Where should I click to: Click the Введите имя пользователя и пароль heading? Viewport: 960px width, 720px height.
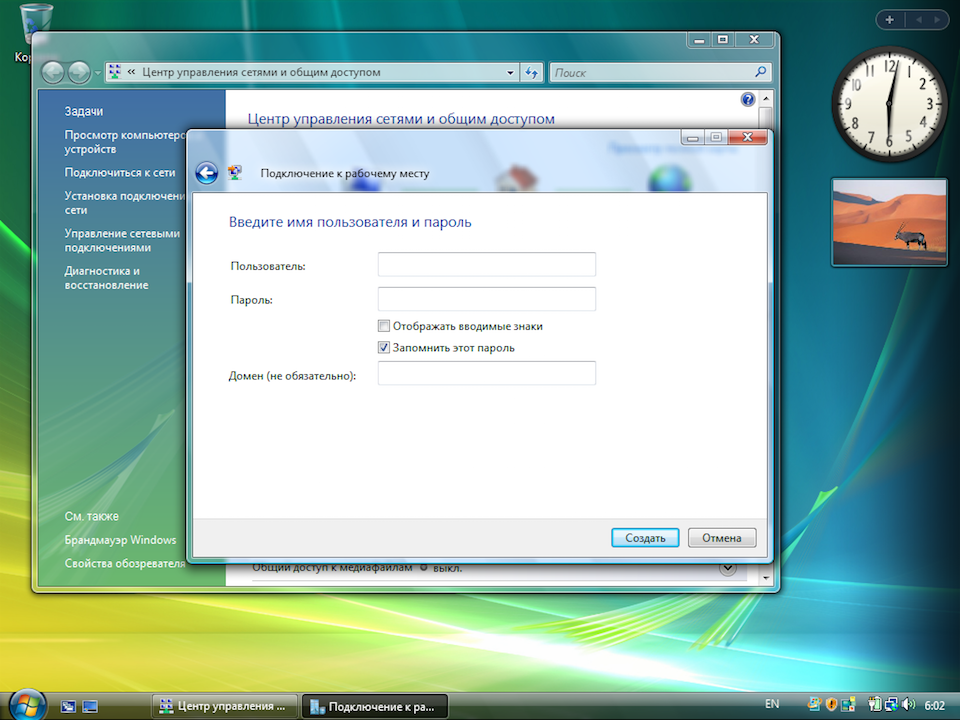pos(350,222)
